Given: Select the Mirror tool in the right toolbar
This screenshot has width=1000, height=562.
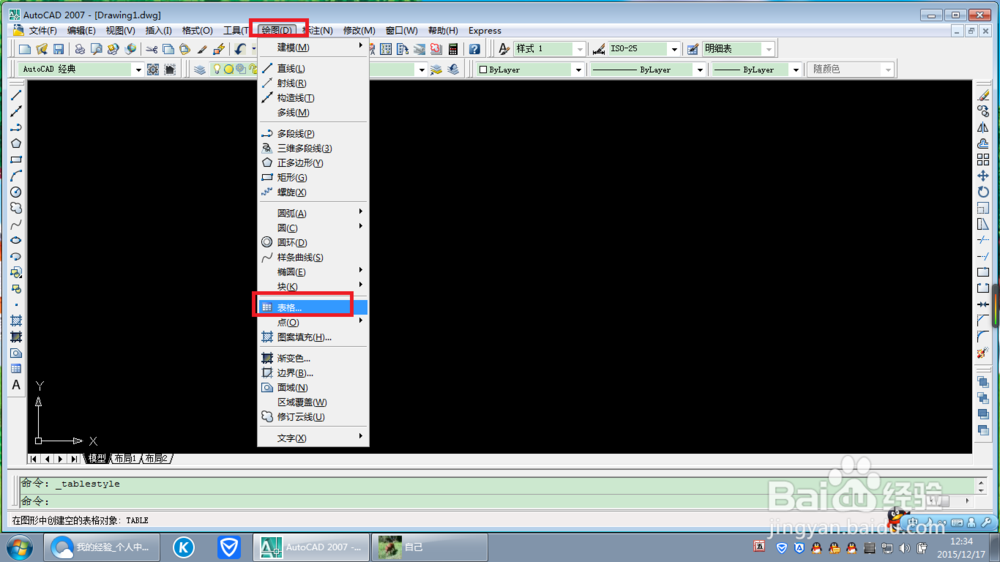Looking at the screenshot, I should pyautogui.click(x=983, y=127).
